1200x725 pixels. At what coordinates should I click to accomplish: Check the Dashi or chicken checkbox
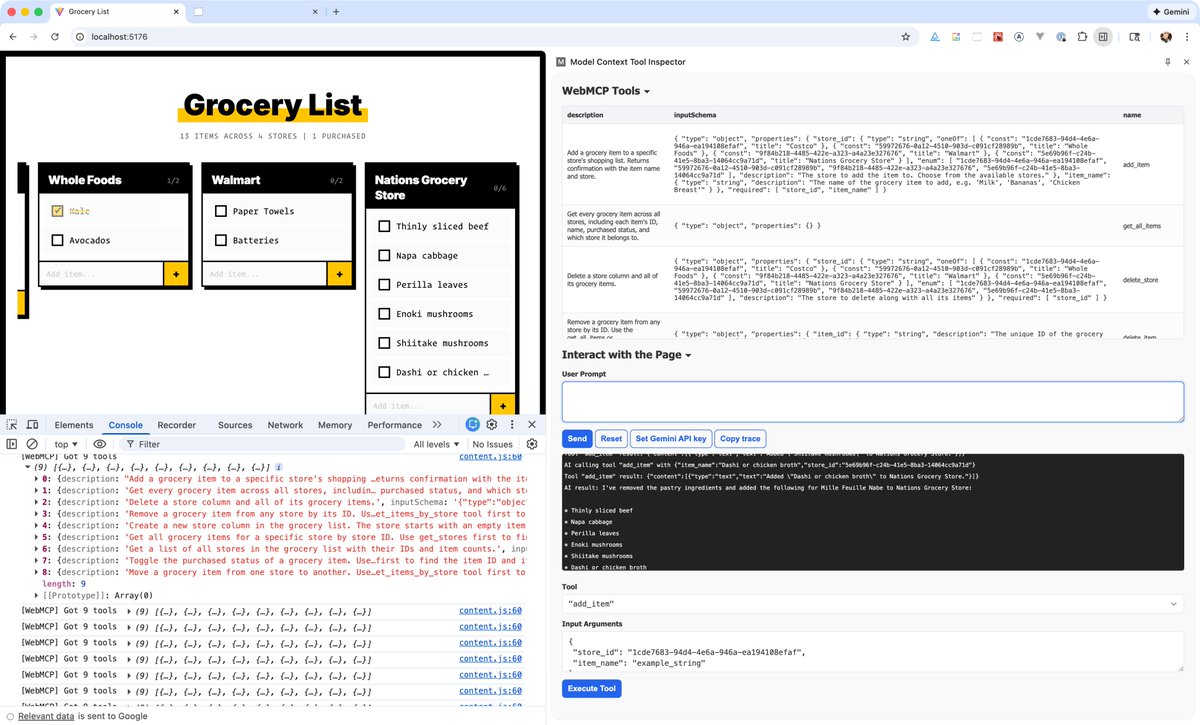coord(384,372)
